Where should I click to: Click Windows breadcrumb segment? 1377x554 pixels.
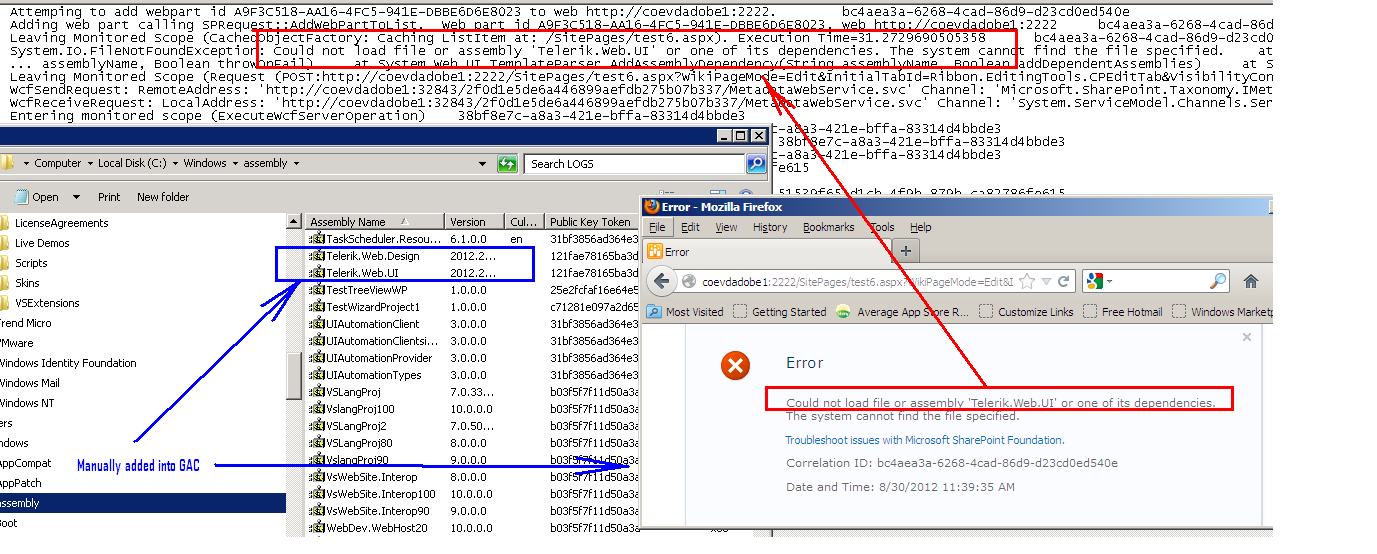click(204, 163)
